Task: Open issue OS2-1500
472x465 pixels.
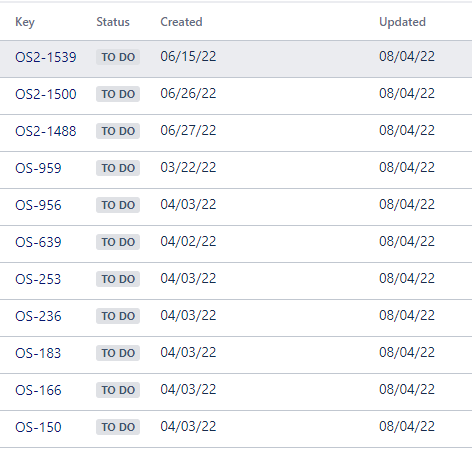Action: pyautogui.click(x=46, y=94)
